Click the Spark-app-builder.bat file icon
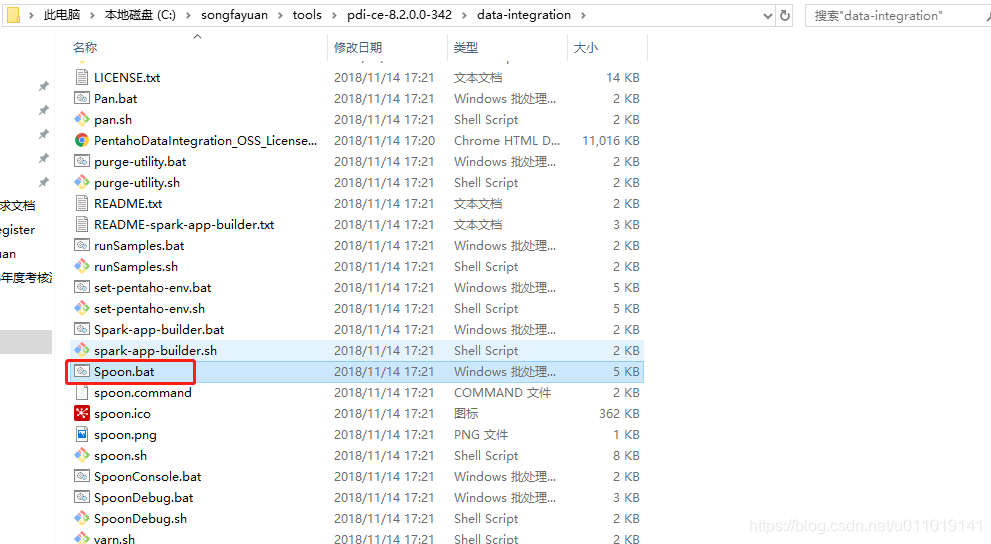Image resolution: width=991 pixels, height=544 pixels. pos(82,329)
